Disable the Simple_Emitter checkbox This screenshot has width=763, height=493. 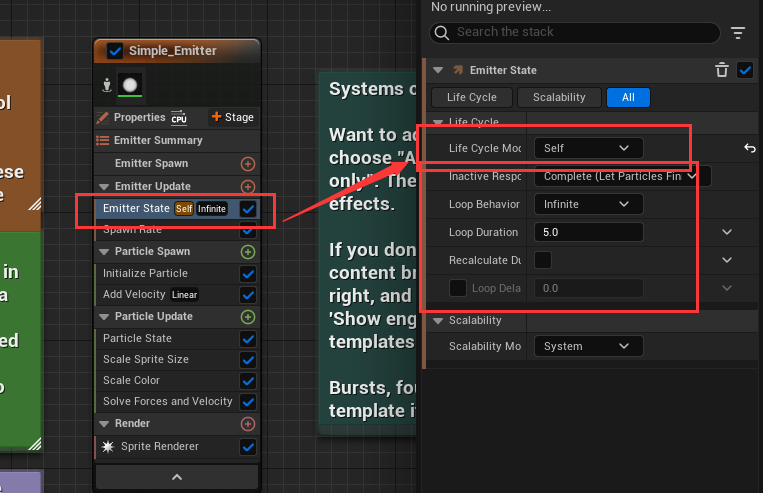(115, 51)
